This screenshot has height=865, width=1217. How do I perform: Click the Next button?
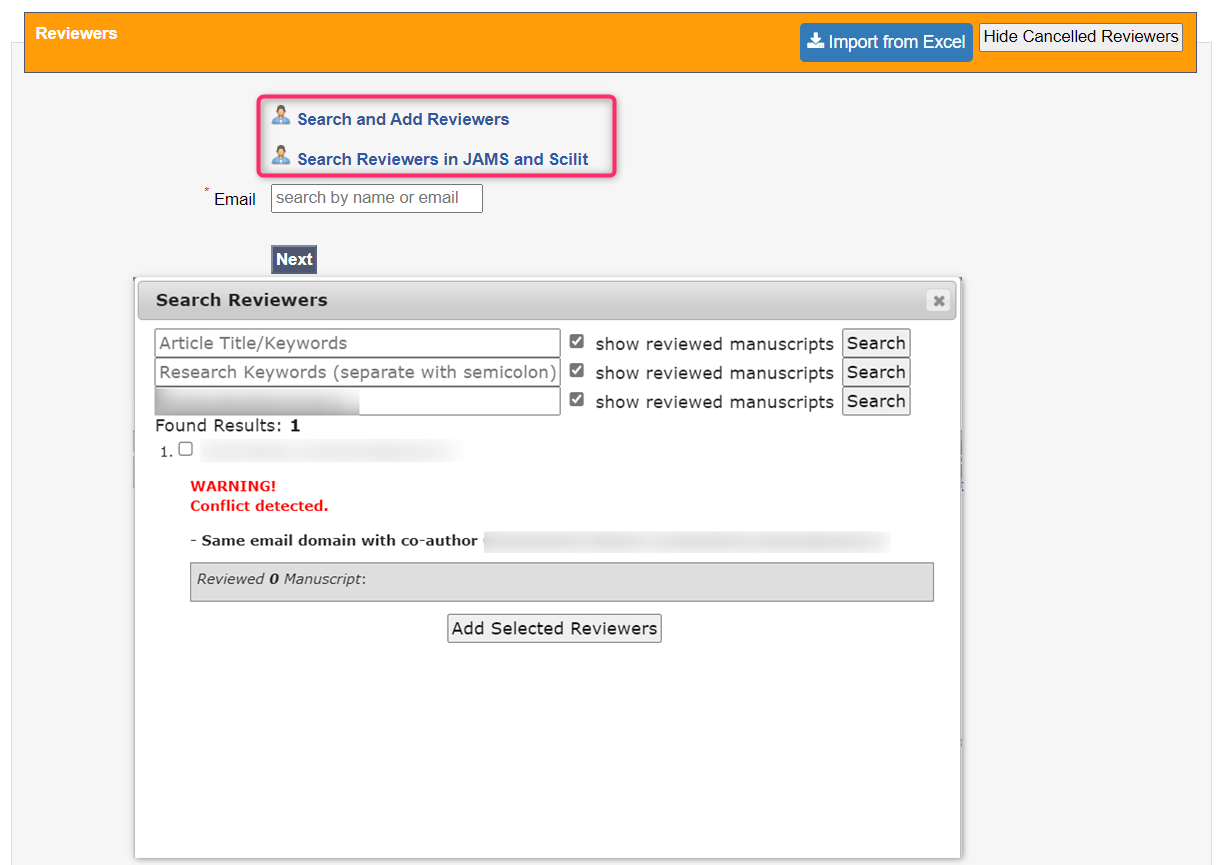tap(294, 259)
